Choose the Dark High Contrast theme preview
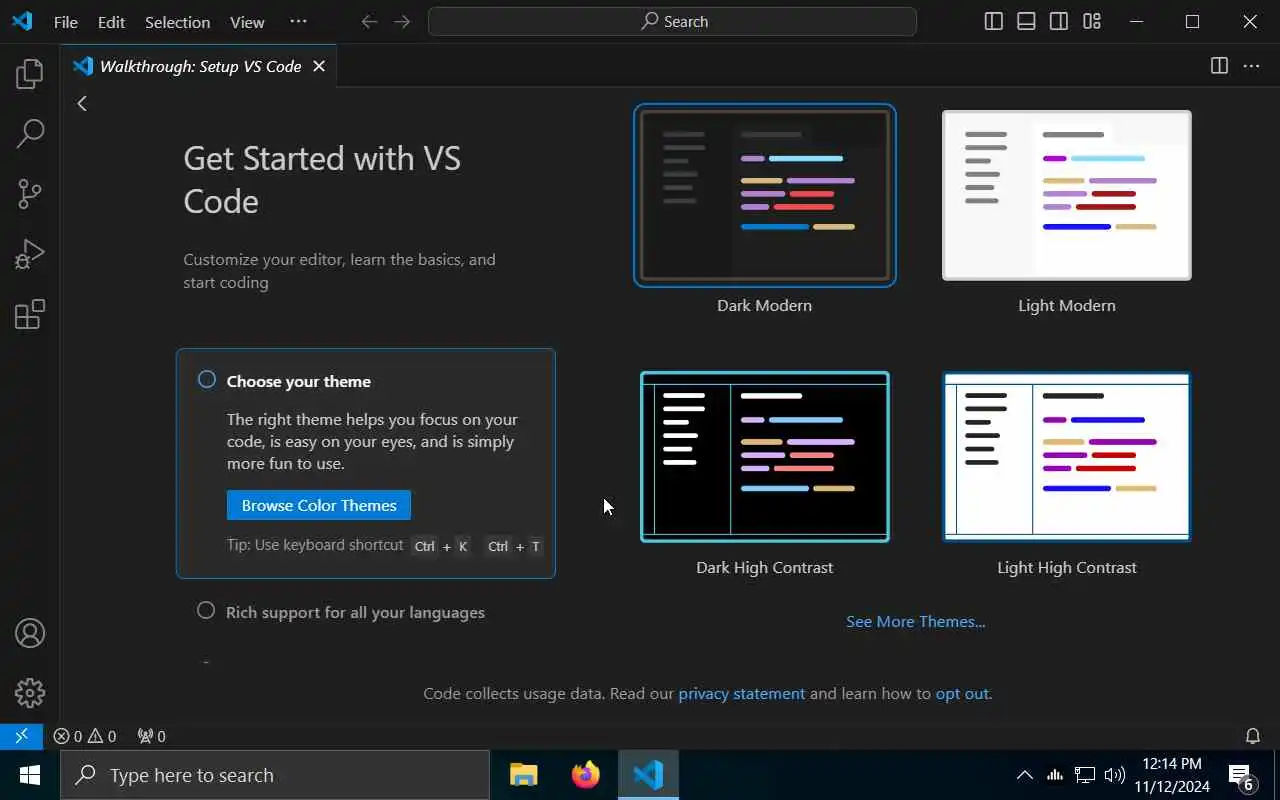This screenshot has height=800, width=1280. point(765,457)
